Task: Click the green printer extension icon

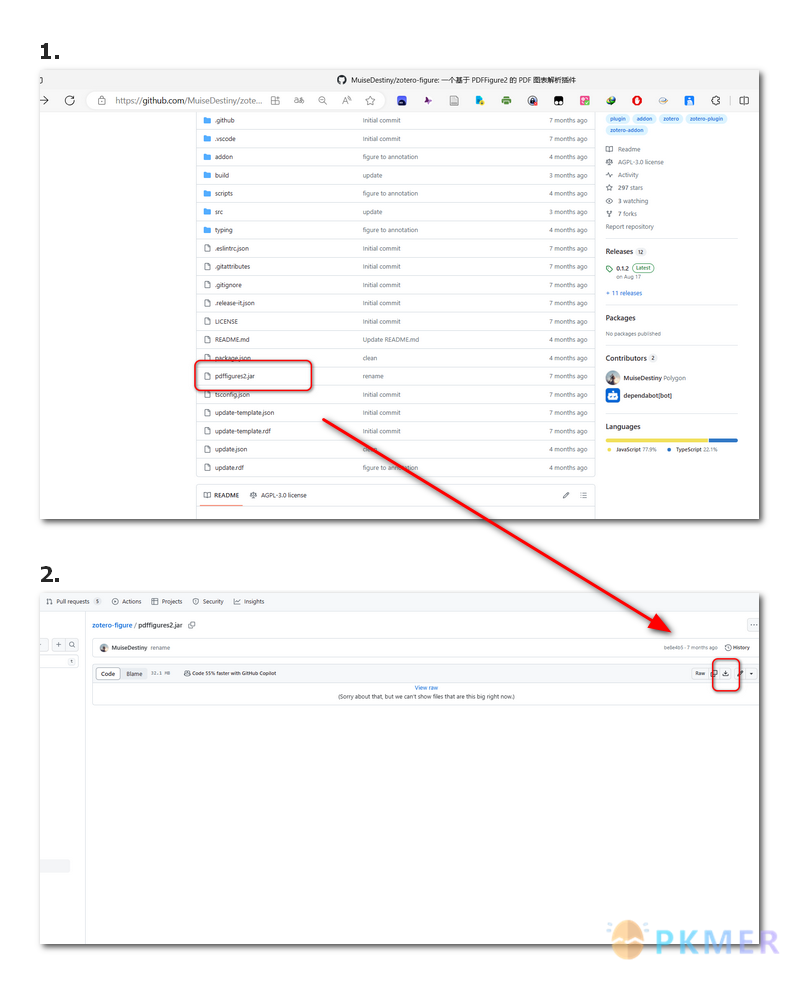Action: coord(506,101)
